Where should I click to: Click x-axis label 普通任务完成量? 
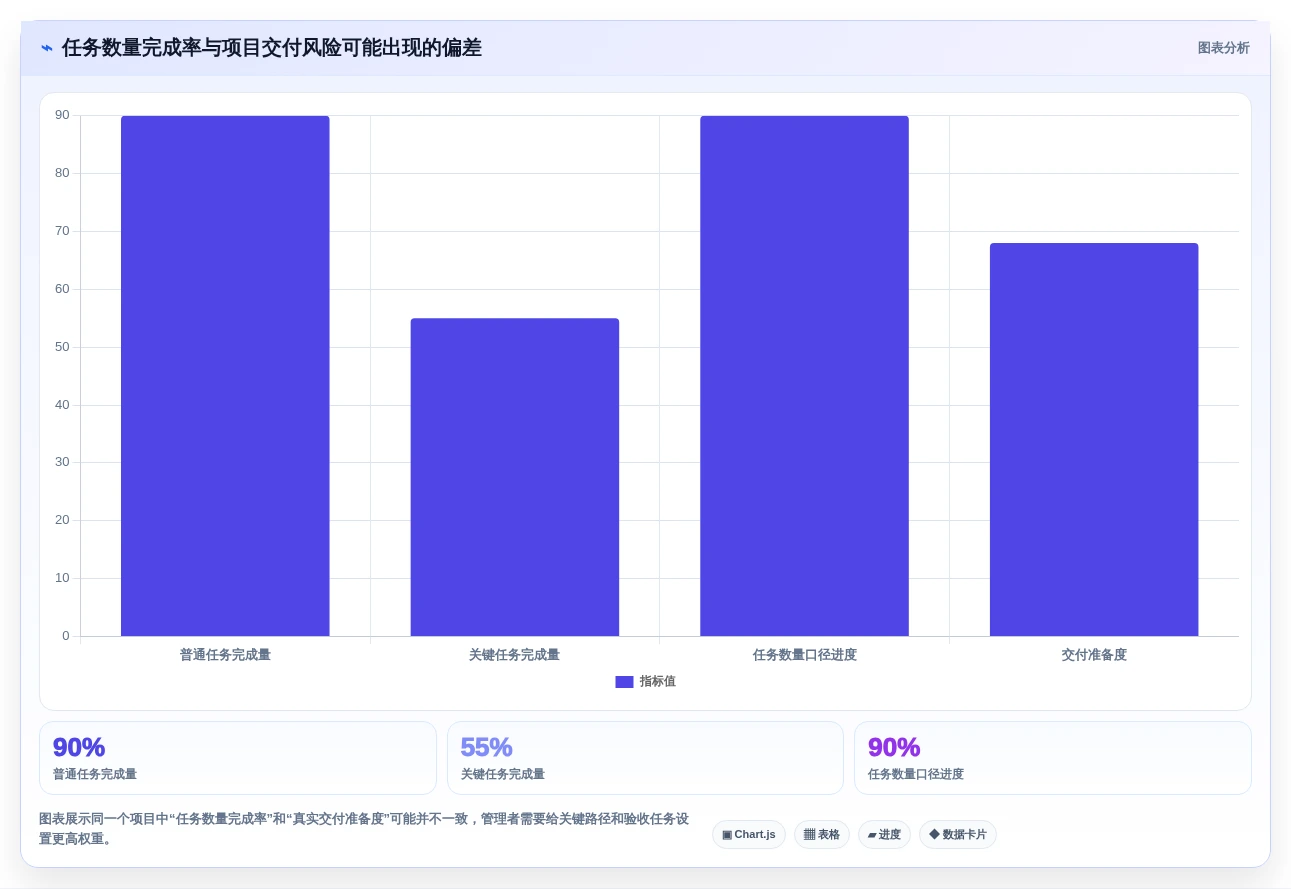pos(225,655)
